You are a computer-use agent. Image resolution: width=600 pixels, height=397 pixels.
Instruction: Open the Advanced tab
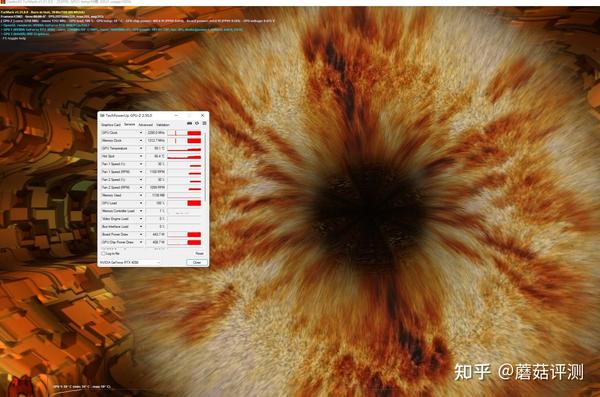tap(145, 125)
